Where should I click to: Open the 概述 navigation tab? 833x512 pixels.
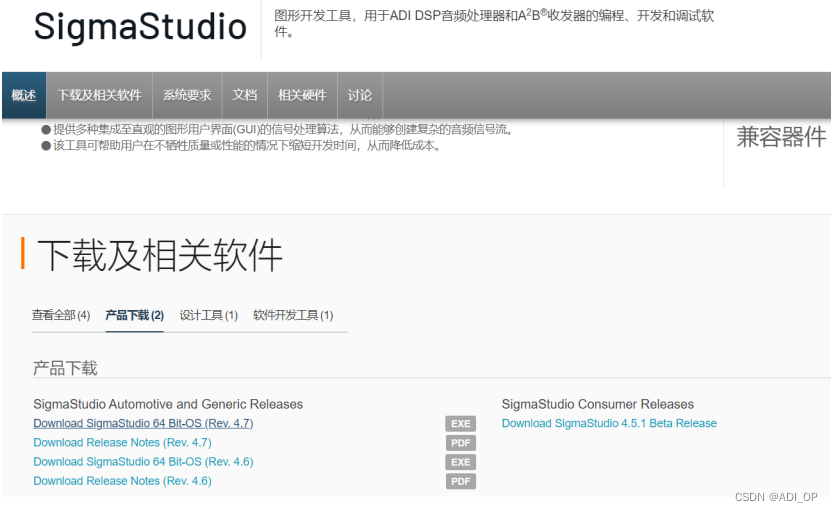(24, 95)
